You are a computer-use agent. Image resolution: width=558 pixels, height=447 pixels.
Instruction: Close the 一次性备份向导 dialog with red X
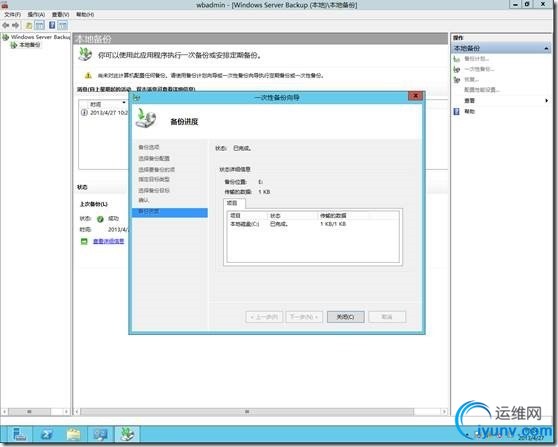point(415,96)
